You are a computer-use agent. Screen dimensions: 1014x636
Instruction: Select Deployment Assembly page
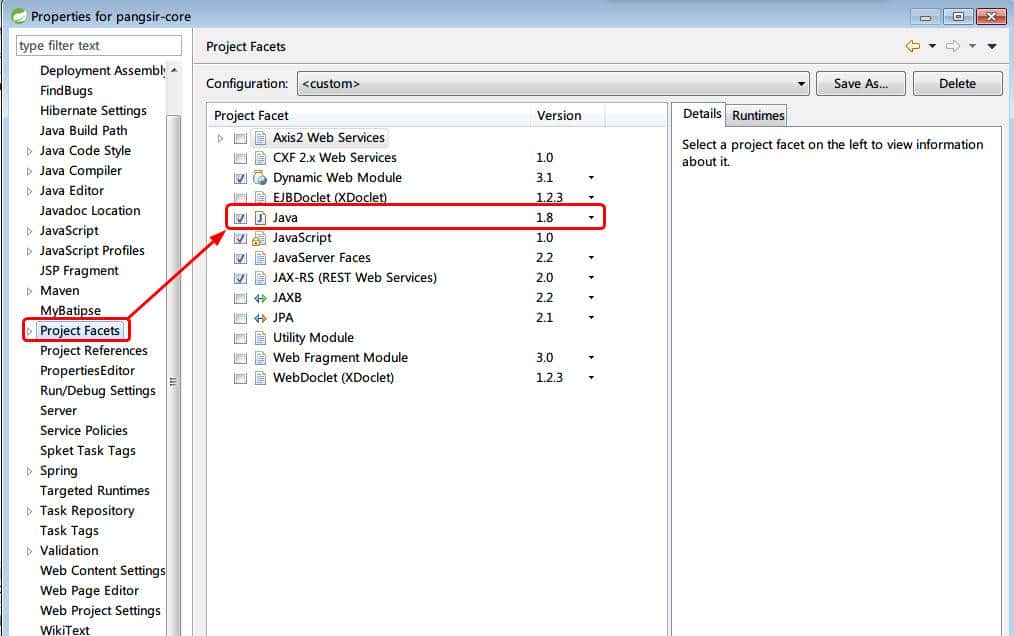coord(102,71)
